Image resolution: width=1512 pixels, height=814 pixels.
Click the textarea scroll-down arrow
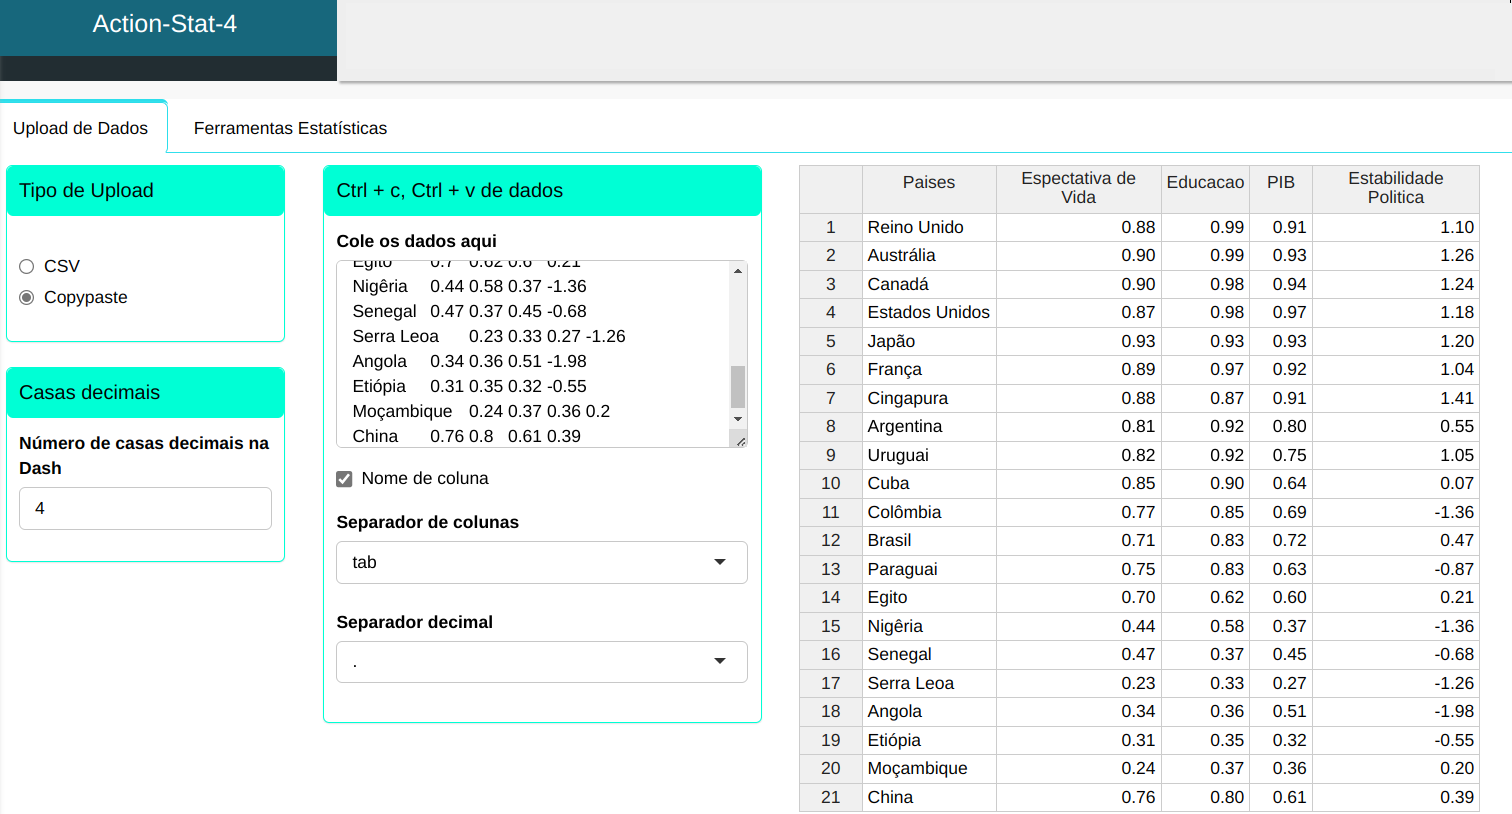738,419
